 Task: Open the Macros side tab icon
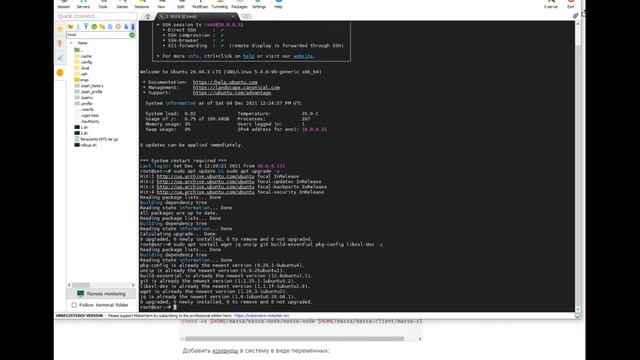(x=60, y=58)
